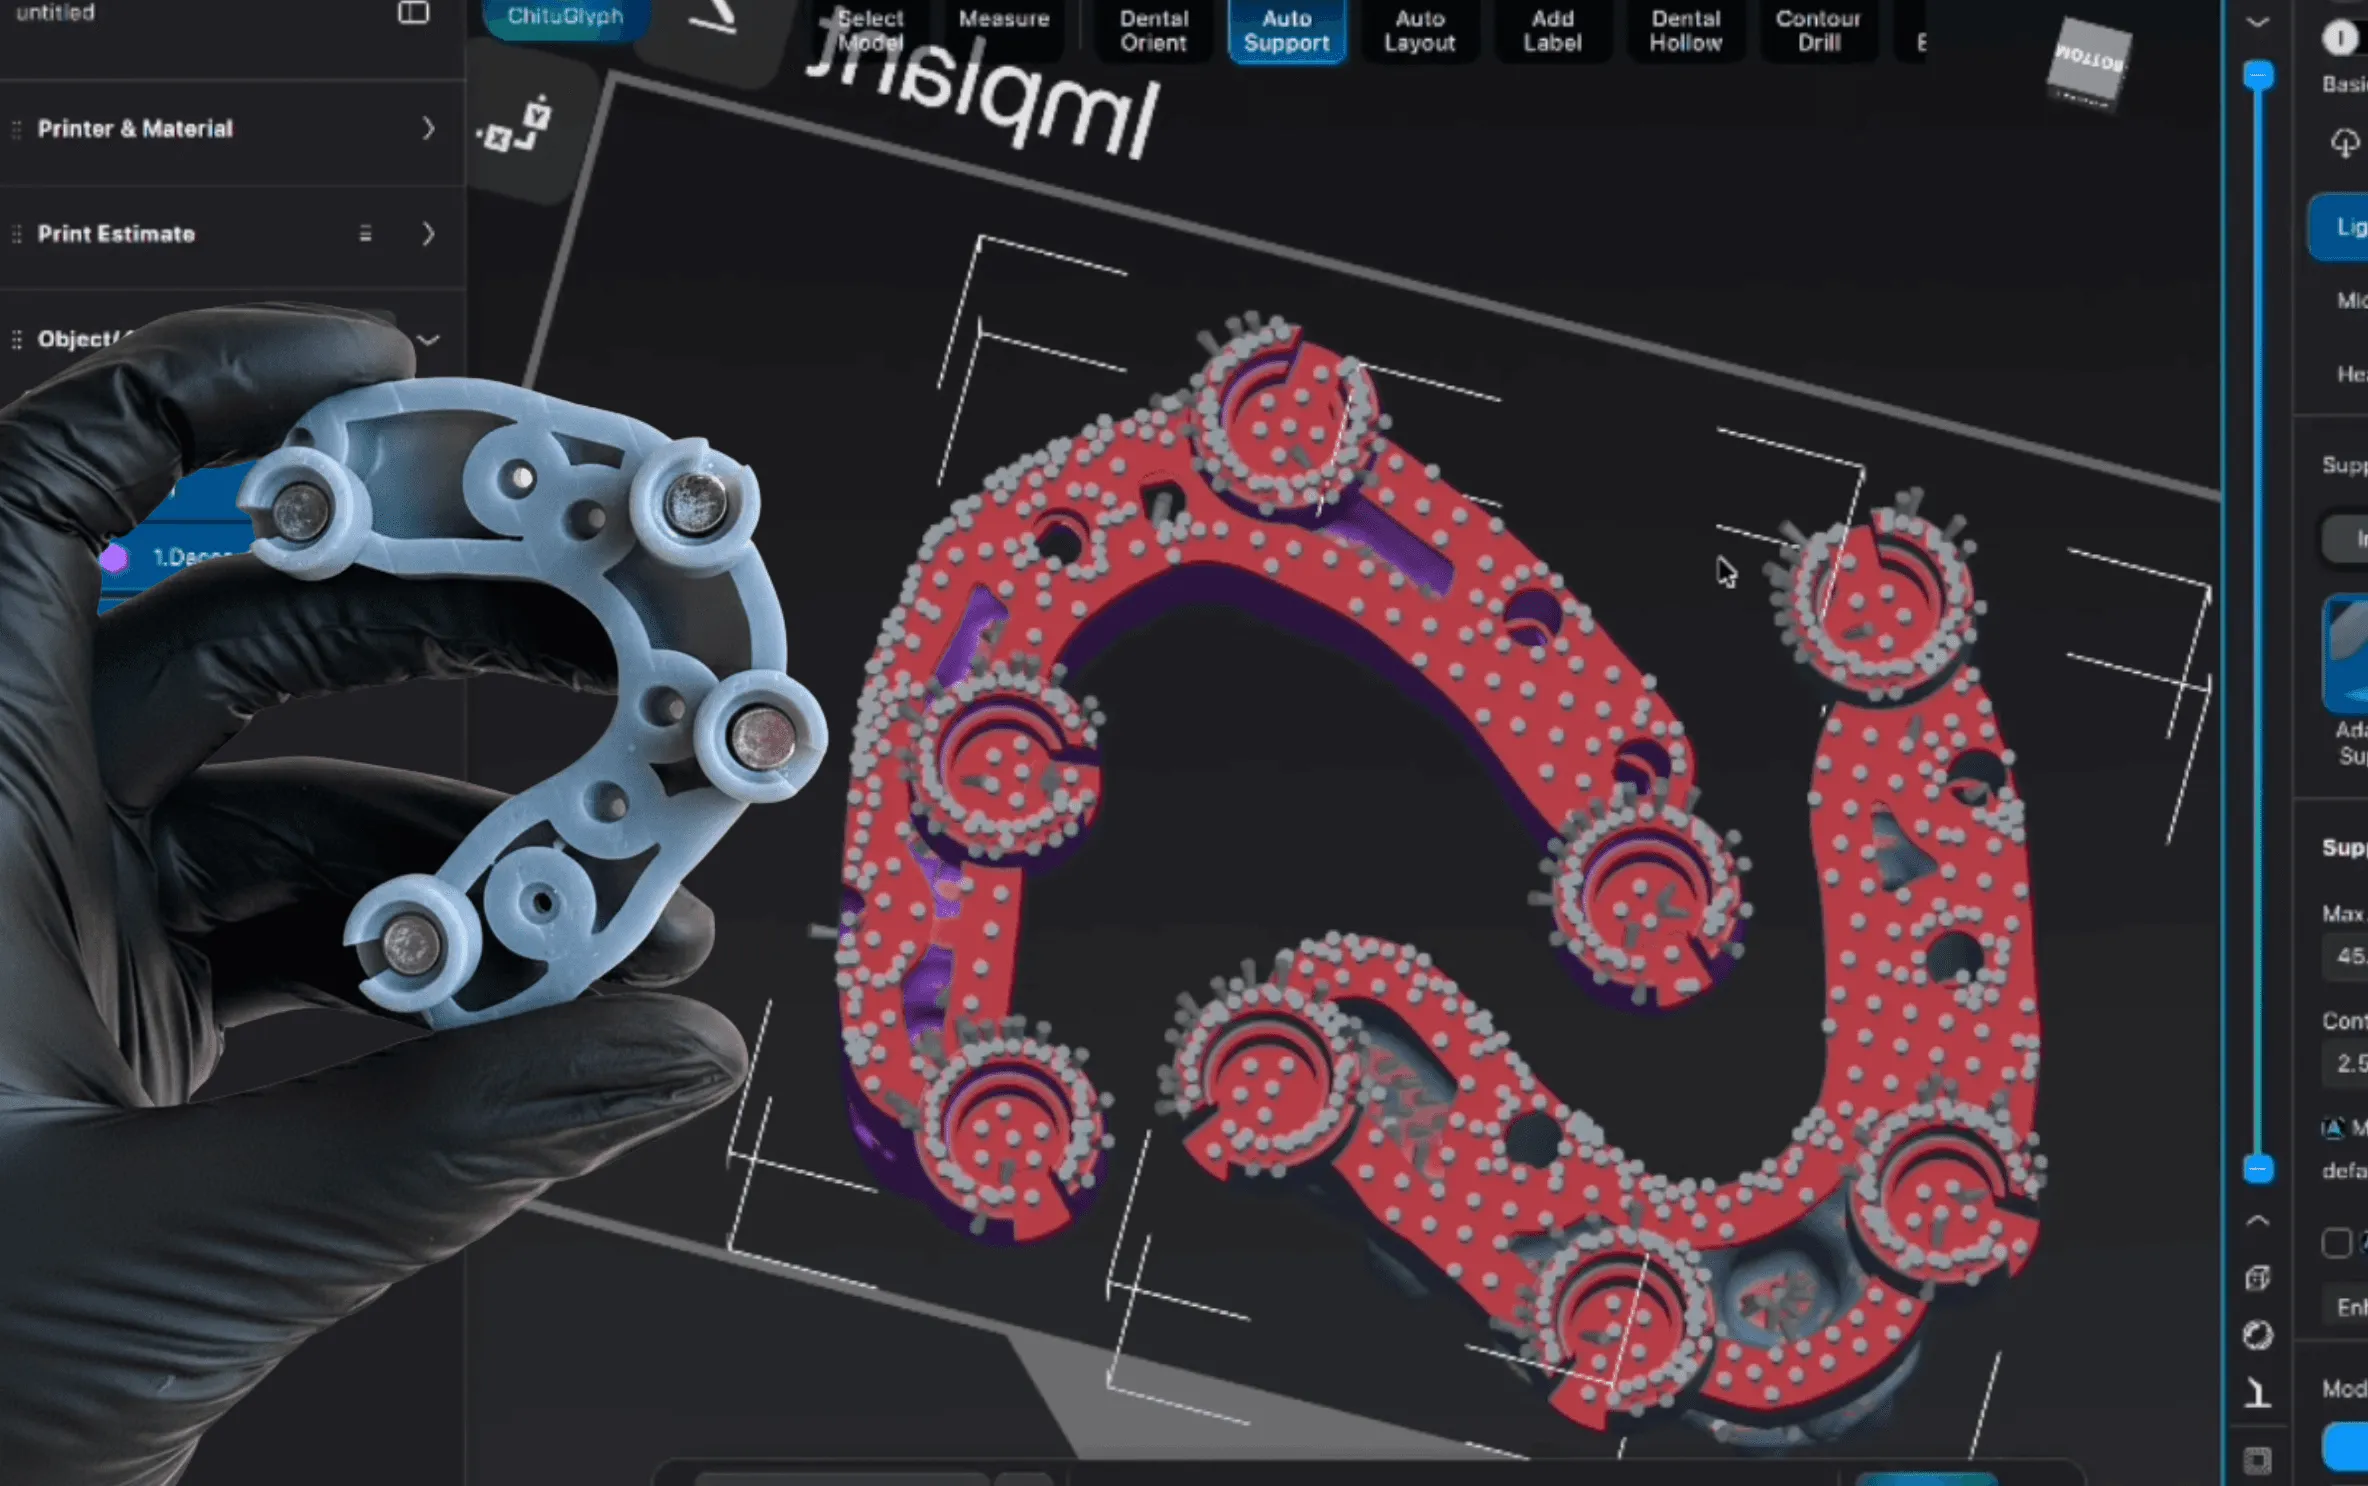
Task: Click the max angle field showing 45
Action: pos(2346,956)
